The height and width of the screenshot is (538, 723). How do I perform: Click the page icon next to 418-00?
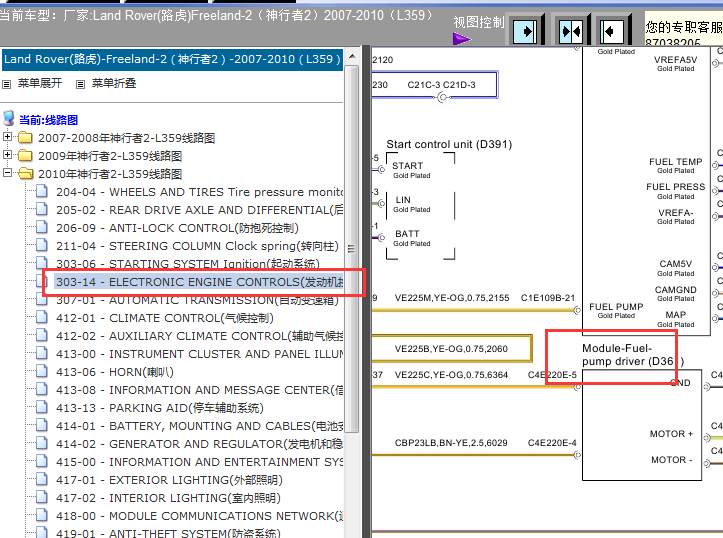[41, 514]
